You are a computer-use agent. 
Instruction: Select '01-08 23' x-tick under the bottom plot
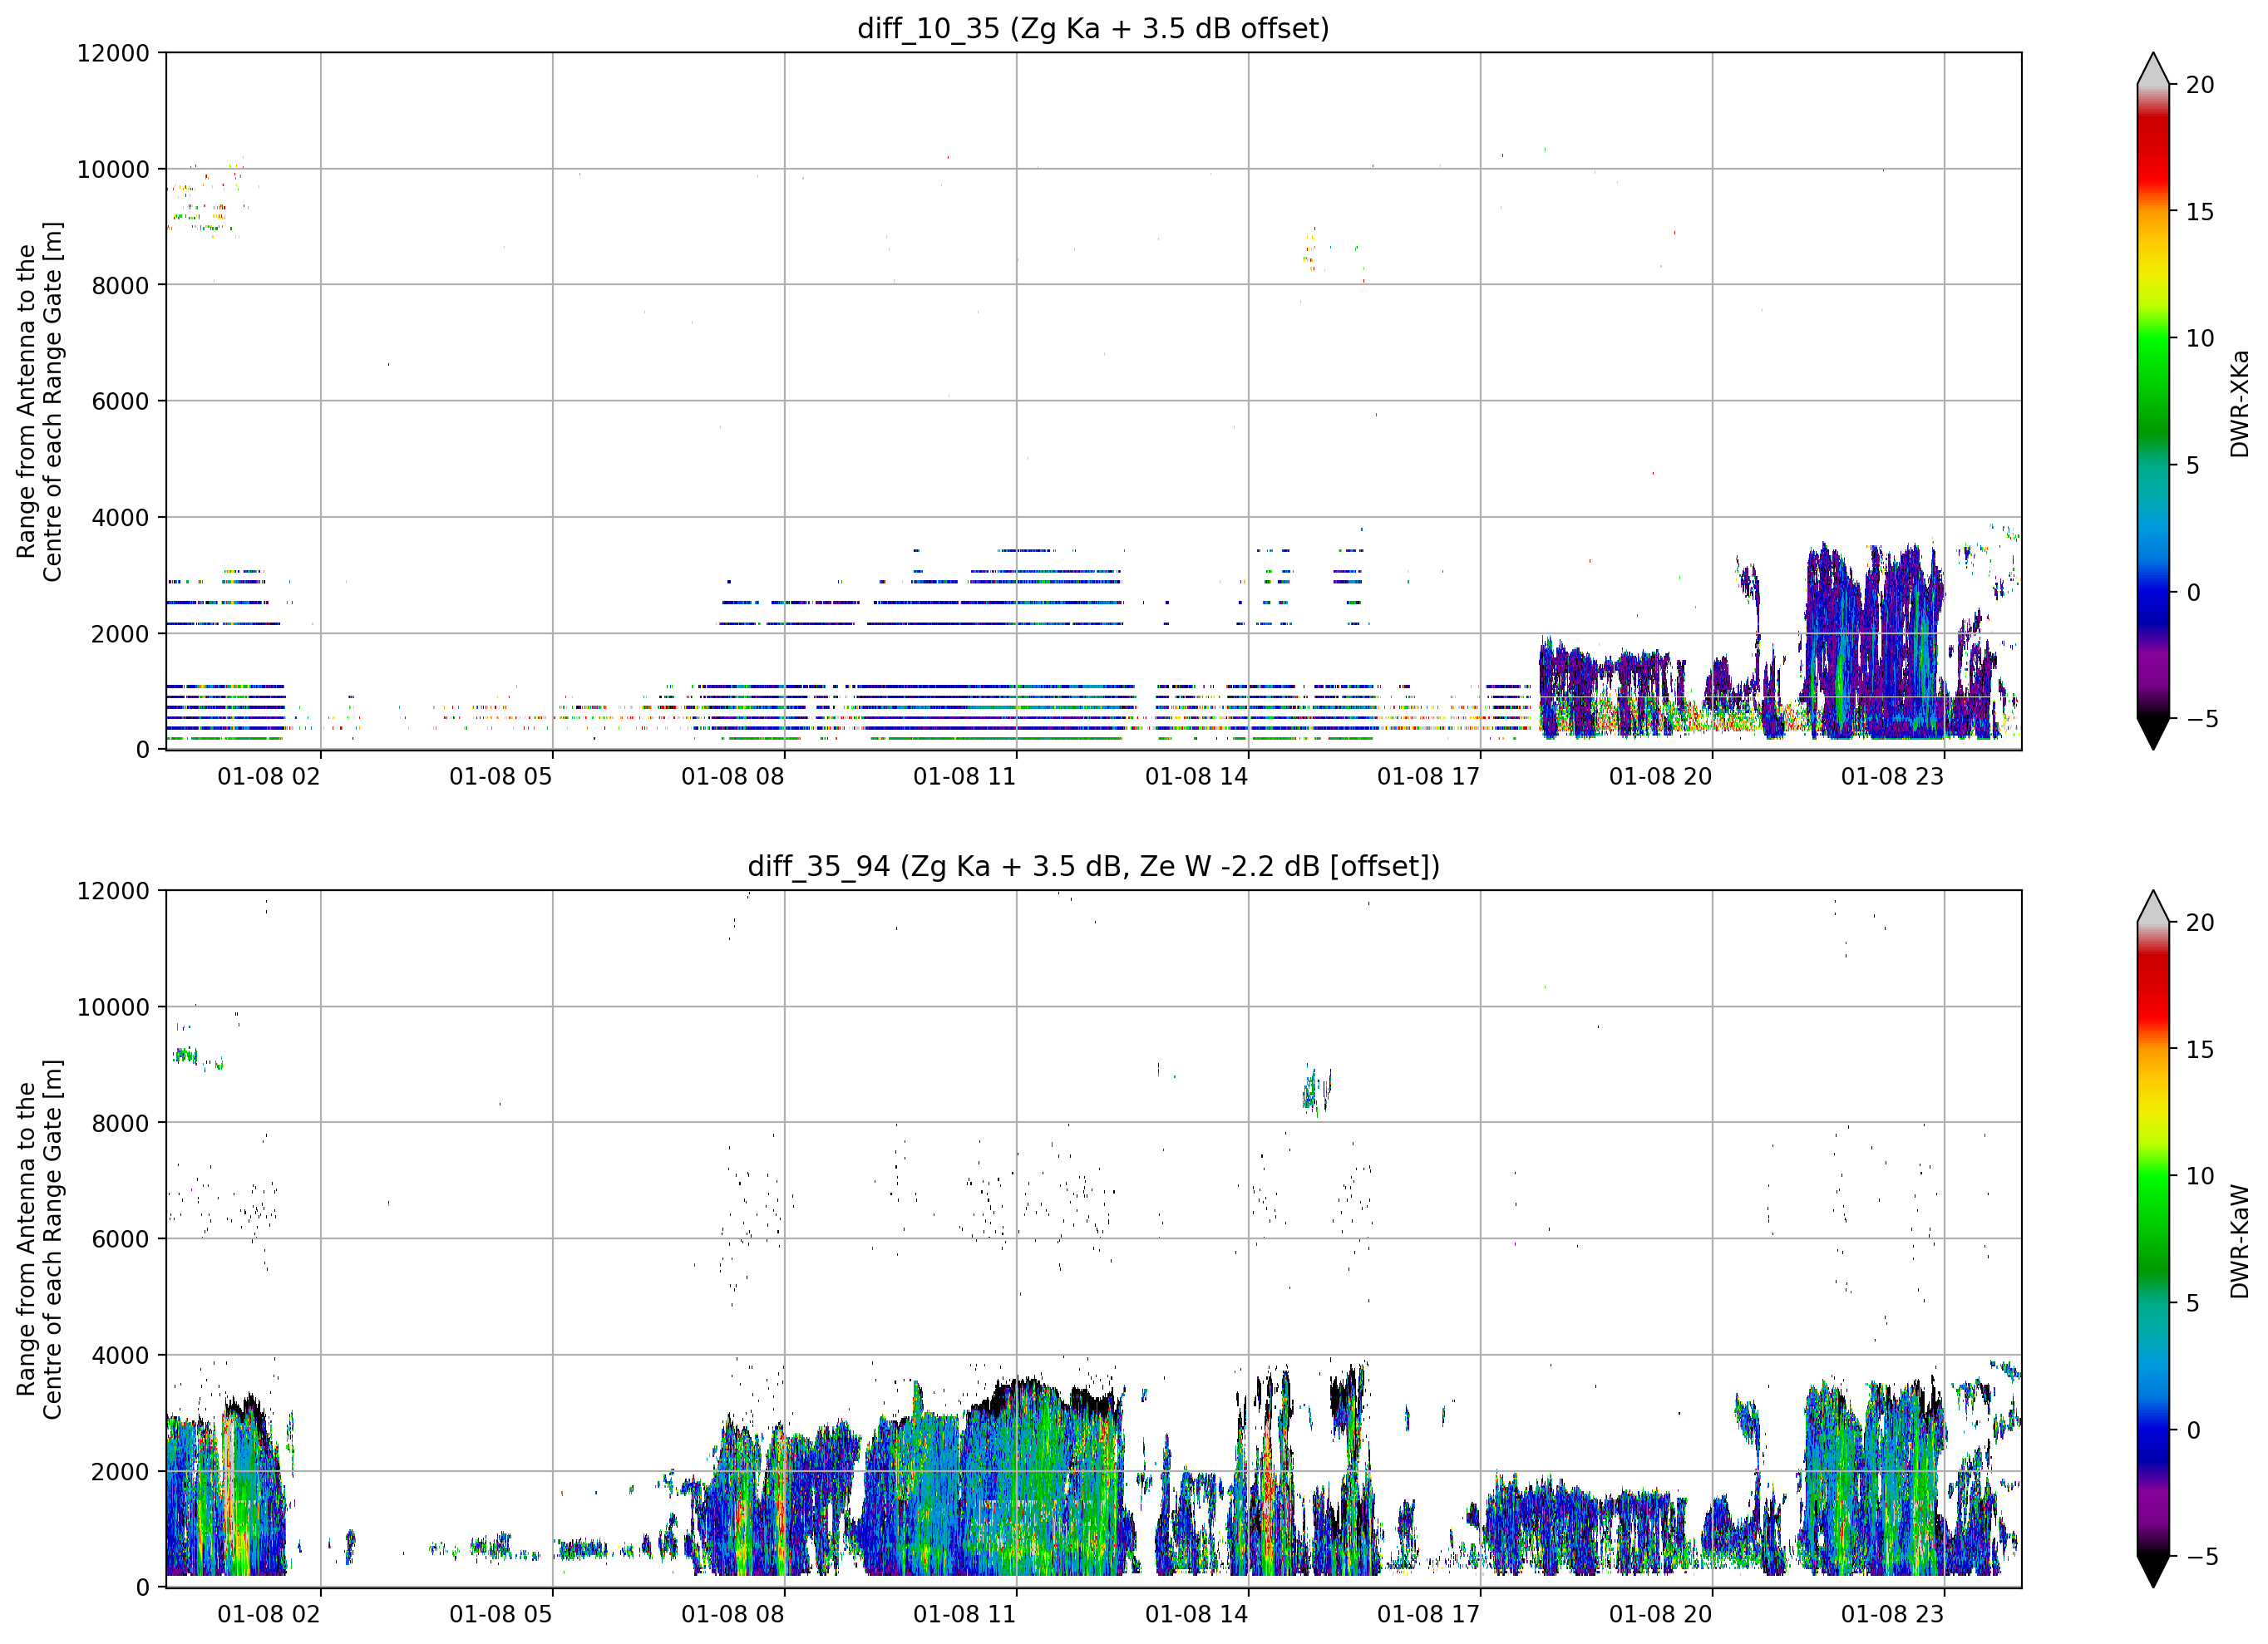(x=1893, y=1615)
